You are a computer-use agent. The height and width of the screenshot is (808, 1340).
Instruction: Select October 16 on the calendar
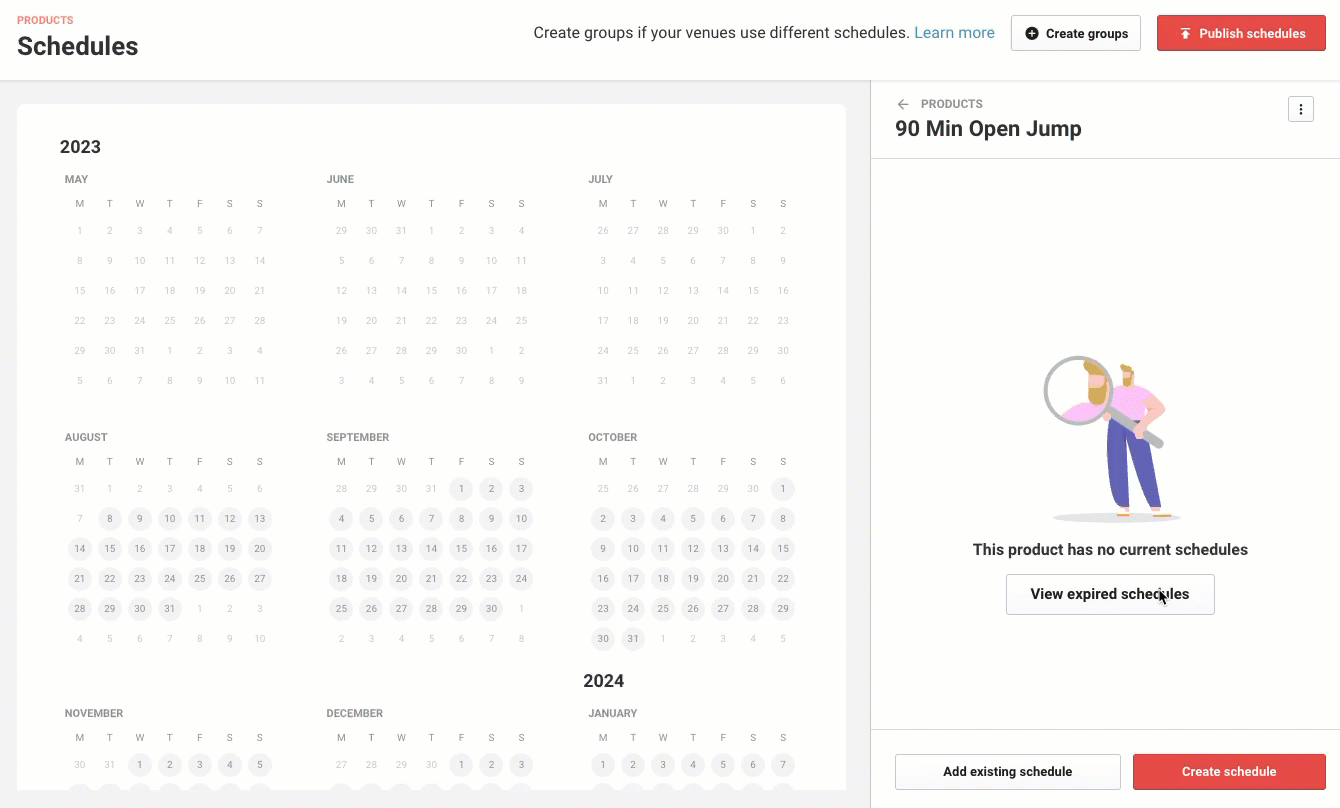tap(603, 579)
